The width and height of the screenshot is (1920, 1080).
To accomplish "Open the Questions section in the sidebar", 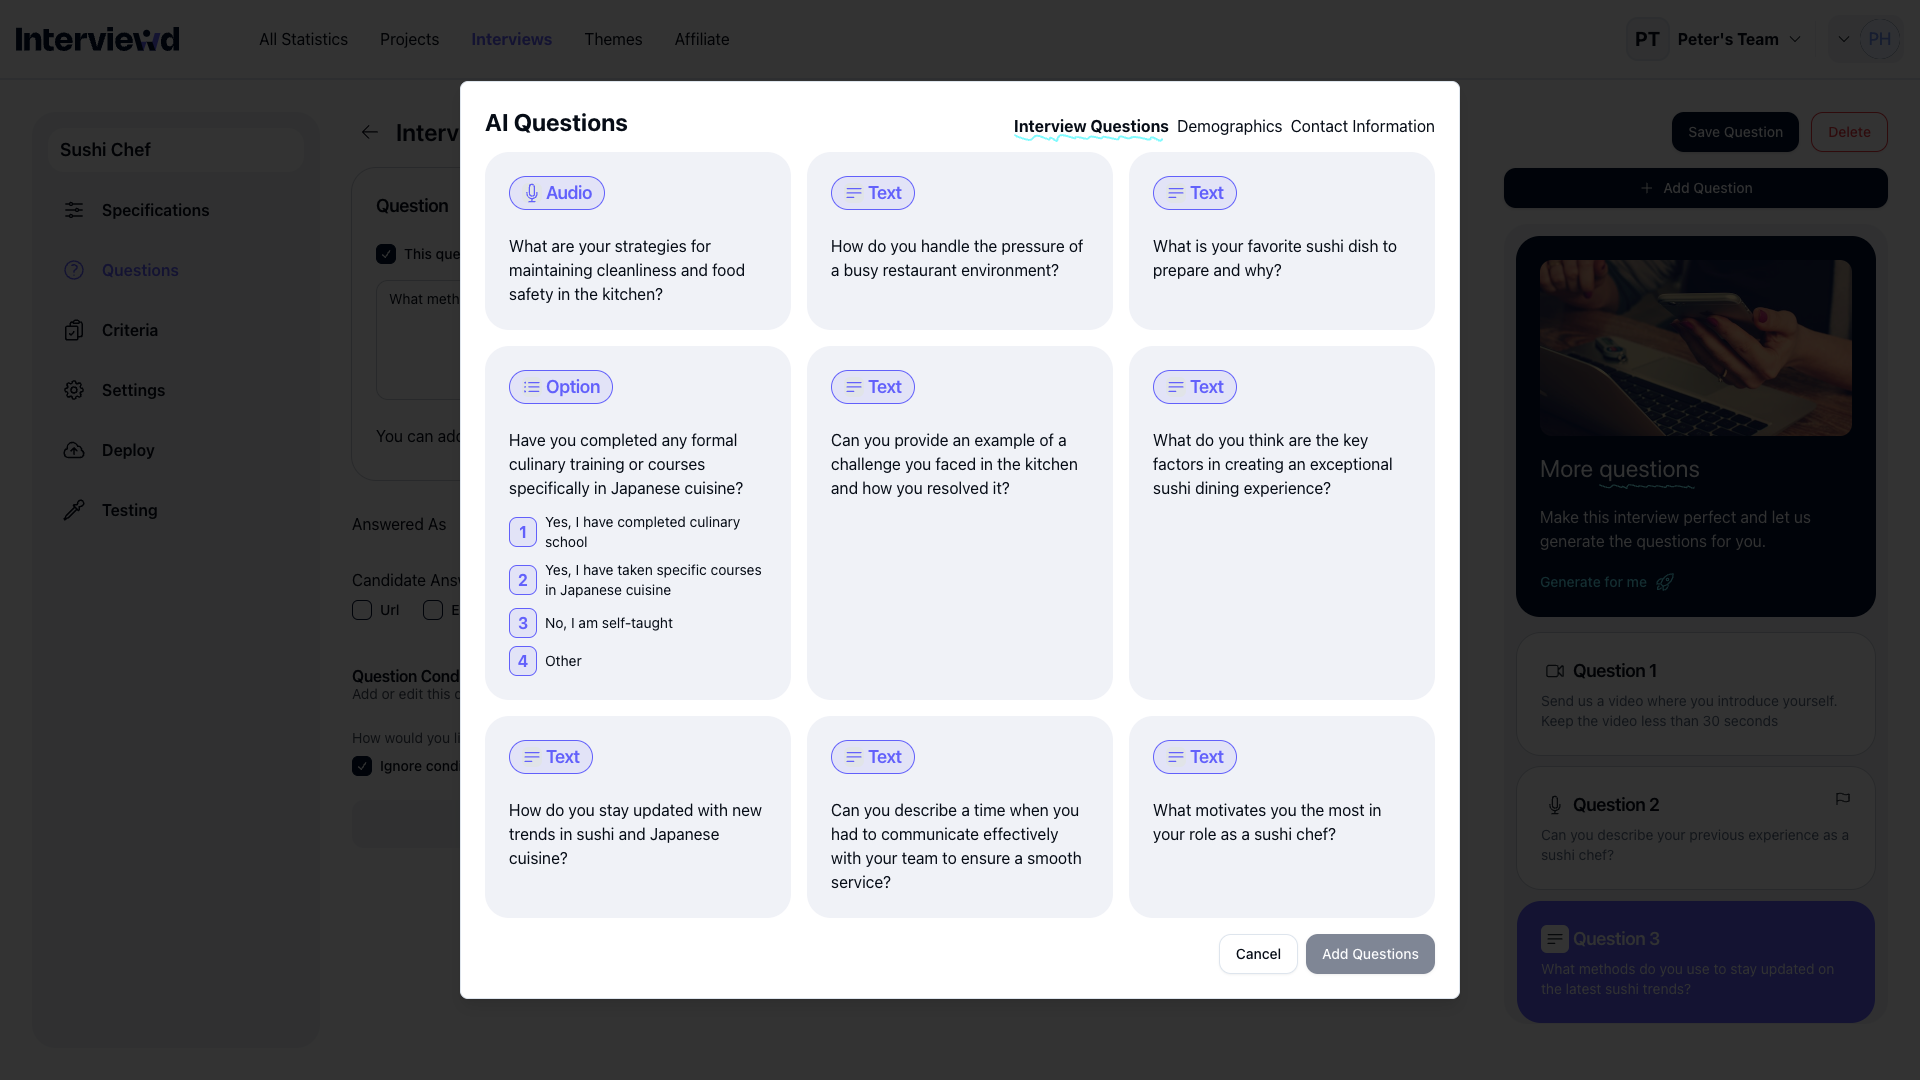I will tap(74, 270).
